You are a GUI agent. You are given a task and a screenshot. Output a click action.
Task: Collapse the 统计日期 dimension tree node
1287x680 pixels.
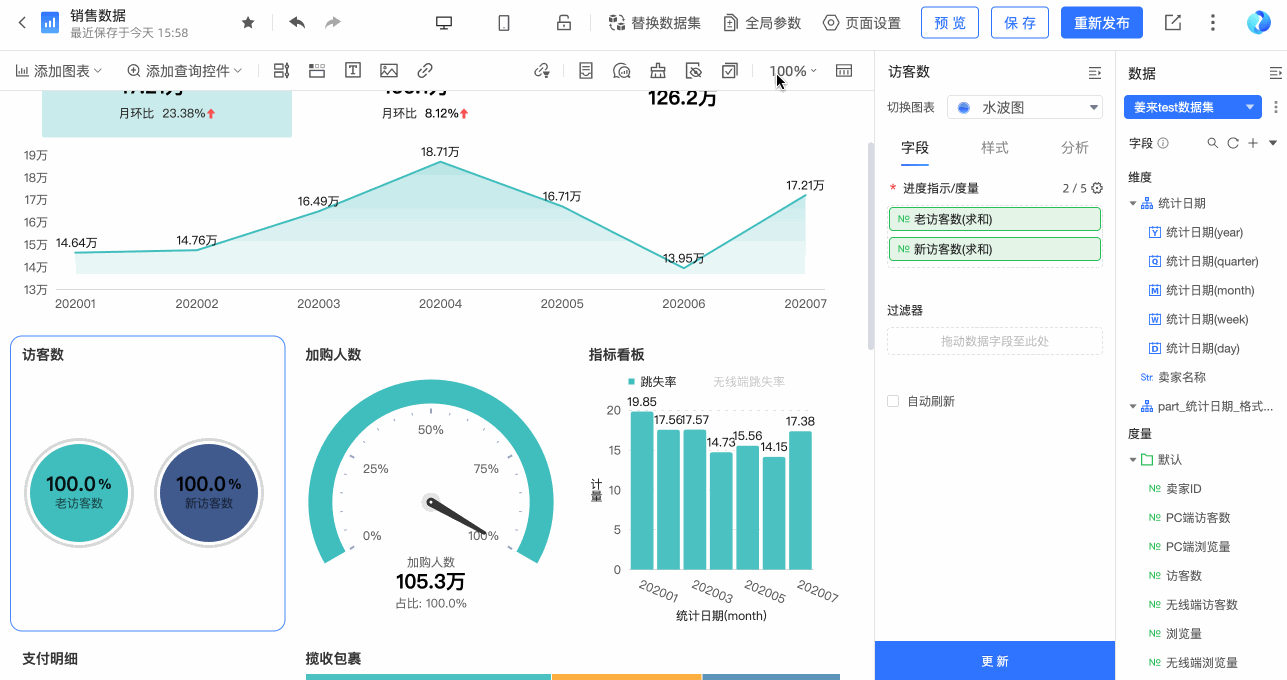[1133, 203]
